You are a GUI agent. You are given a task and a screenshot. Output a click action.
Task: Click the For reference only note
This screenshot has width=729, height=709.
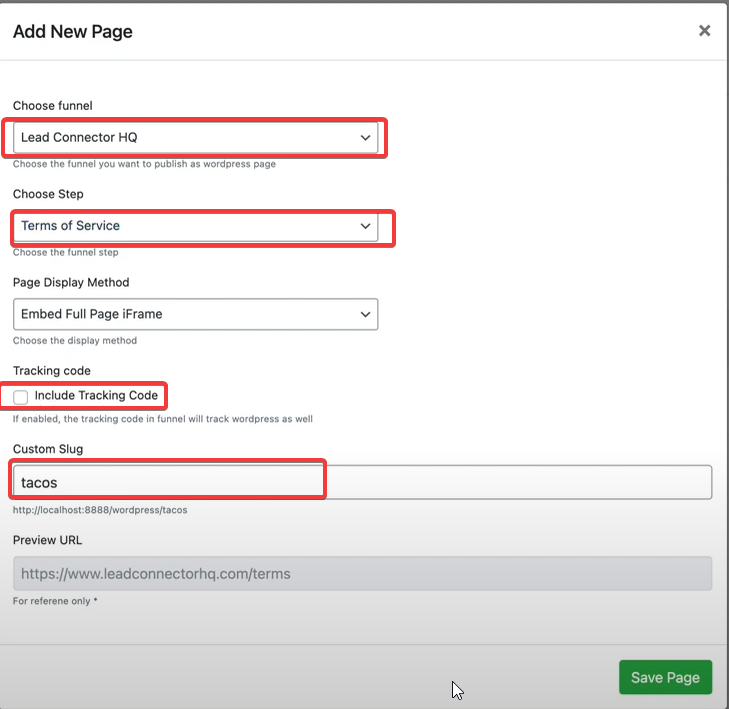coord(54,602)
